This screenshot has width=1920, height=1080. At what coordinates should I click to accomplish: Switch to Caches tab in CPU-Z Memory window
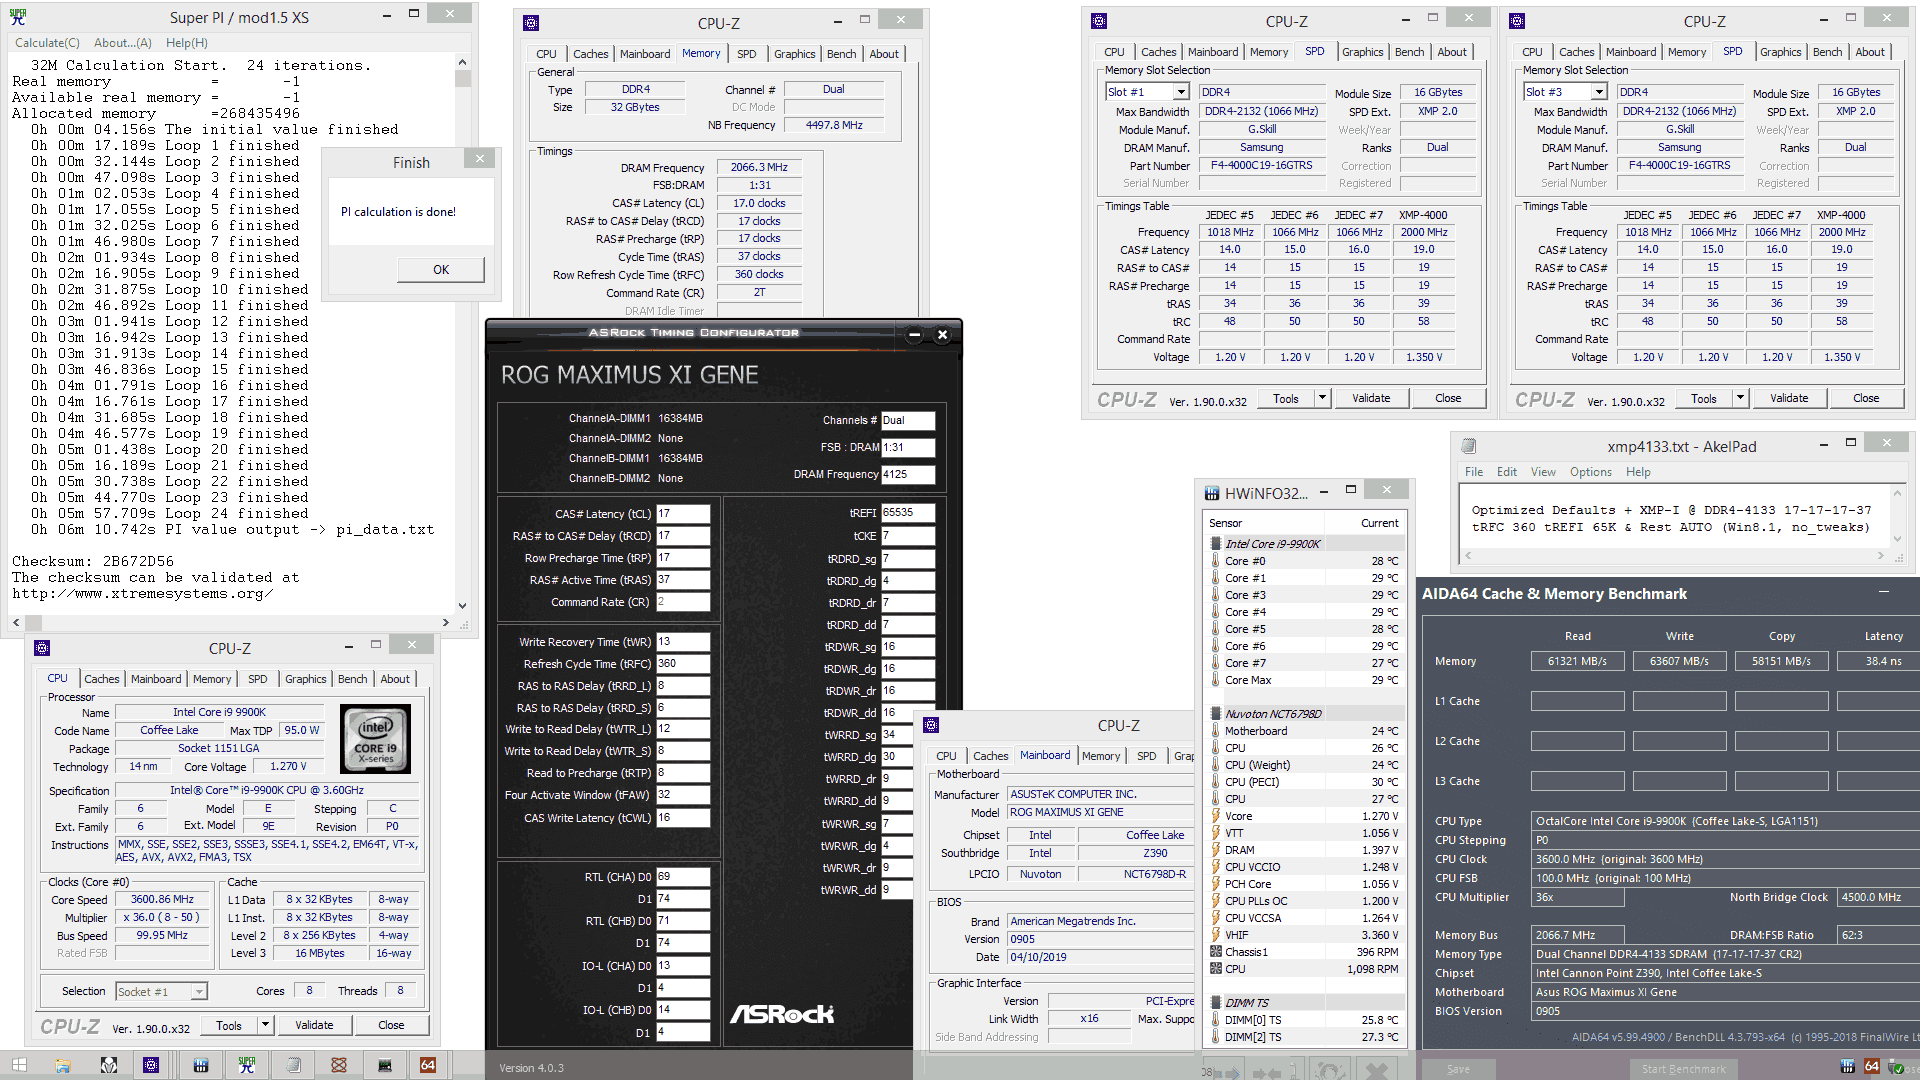coord(590,54)
